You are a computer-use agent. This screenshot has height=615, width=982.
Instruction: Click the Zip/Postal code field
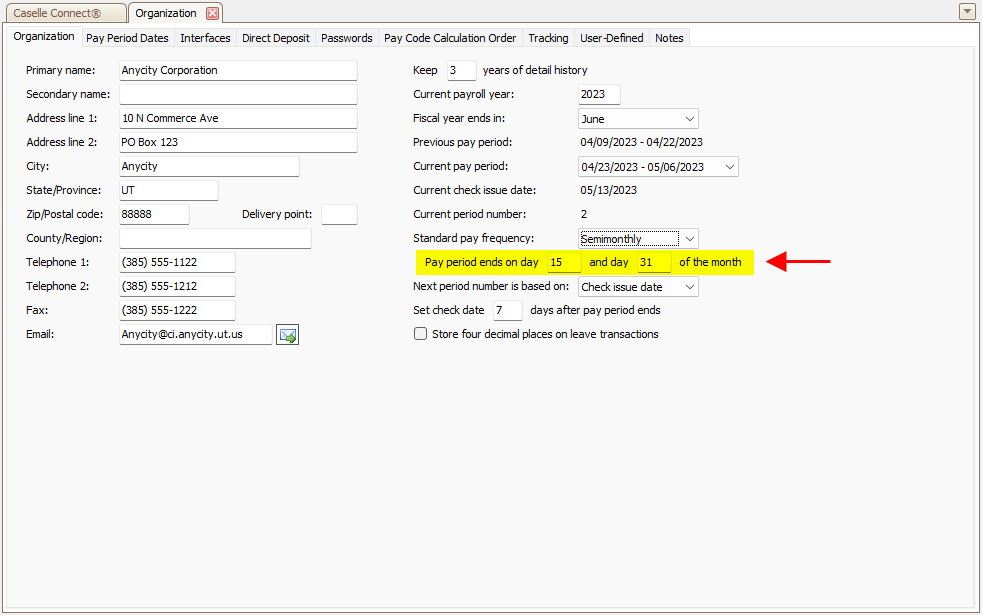coord(154,214)
